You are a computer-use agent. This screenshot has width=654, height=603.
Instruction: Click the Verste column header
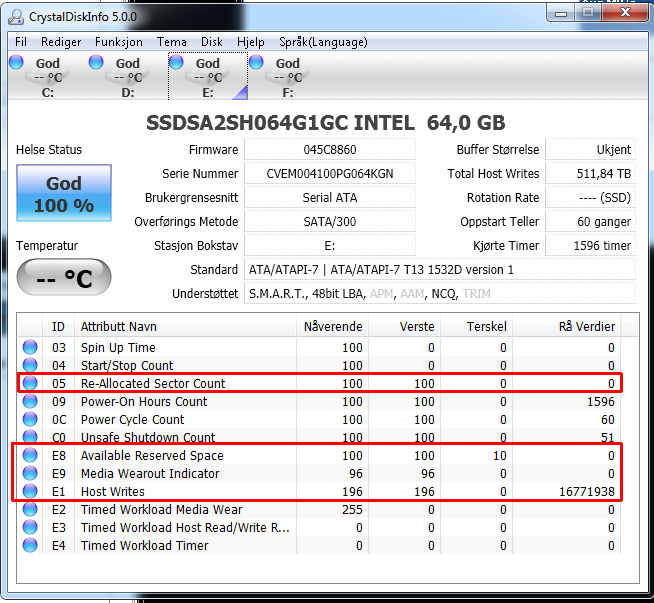(404, 327)
